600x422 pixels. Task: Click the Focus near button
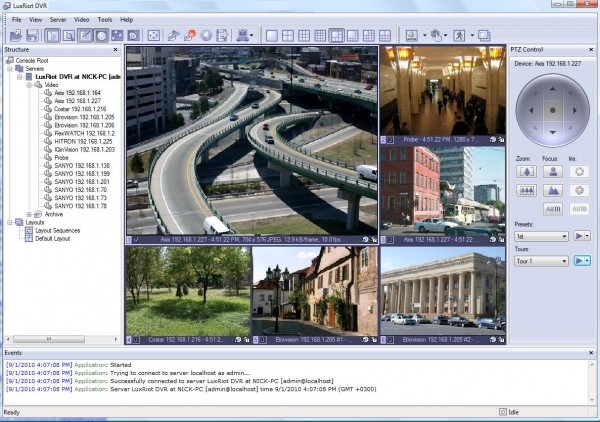point(550,171)
